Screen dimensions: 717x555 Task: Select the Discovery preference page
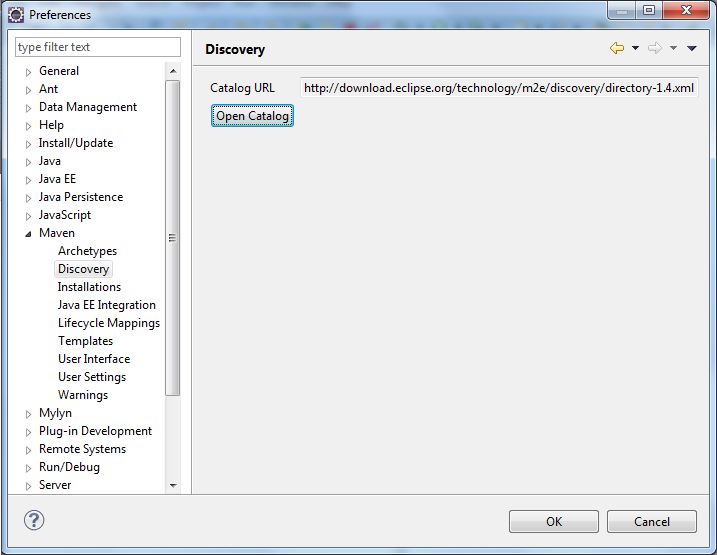pos(83,269)
